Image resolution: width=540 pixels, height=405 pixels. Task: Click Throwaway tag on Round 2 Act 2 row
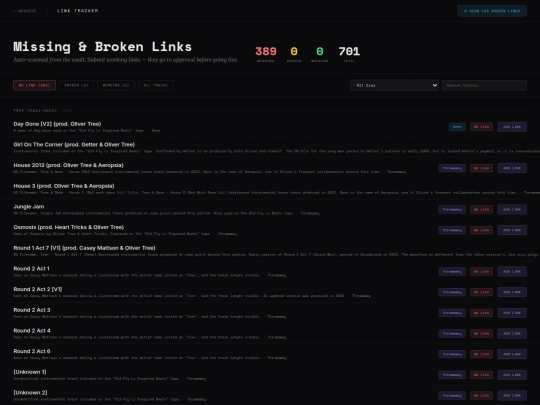coord(452,292)
